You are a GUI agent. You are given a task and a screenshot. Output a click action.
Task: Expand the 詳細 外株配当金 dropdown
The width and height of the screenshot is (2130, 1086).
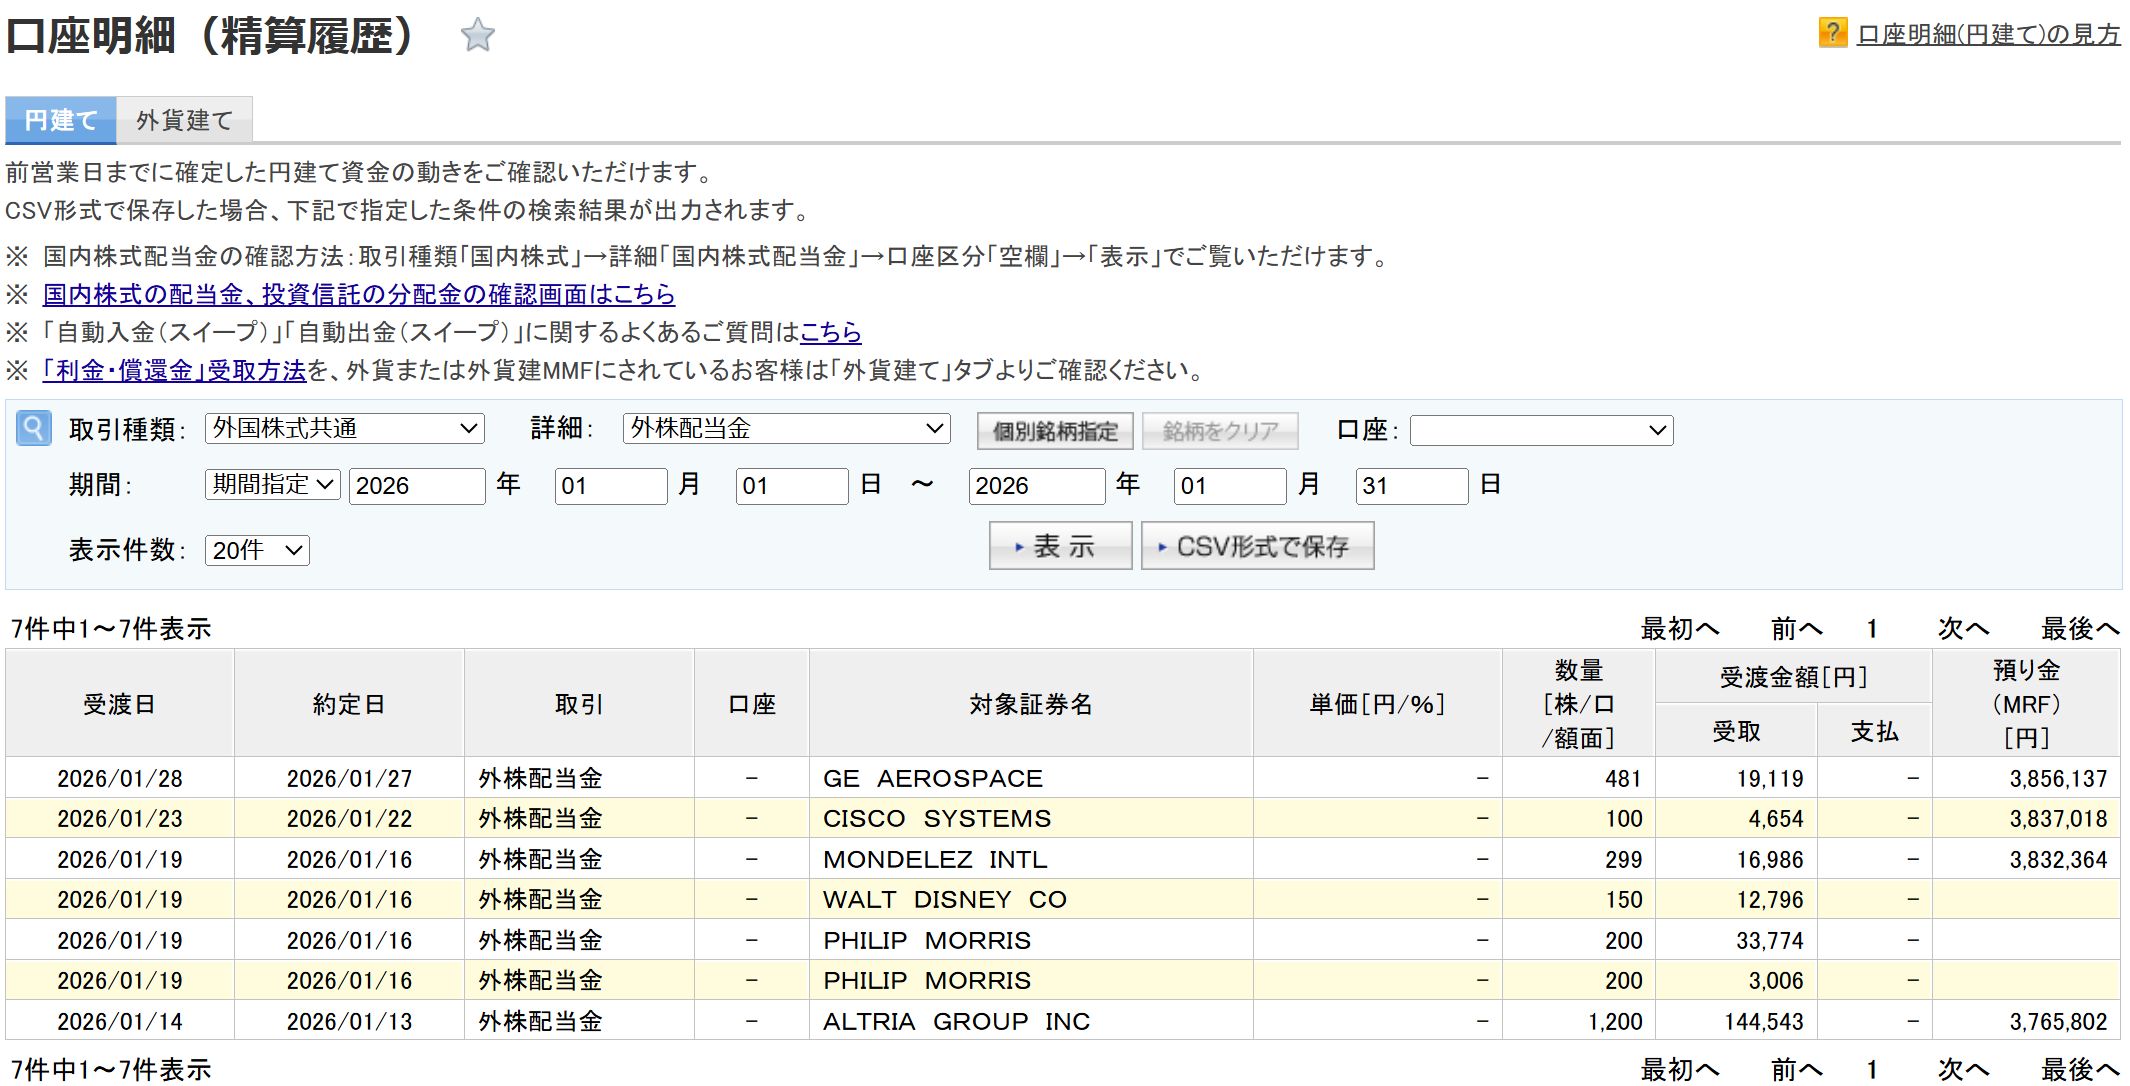coord(786,429)
